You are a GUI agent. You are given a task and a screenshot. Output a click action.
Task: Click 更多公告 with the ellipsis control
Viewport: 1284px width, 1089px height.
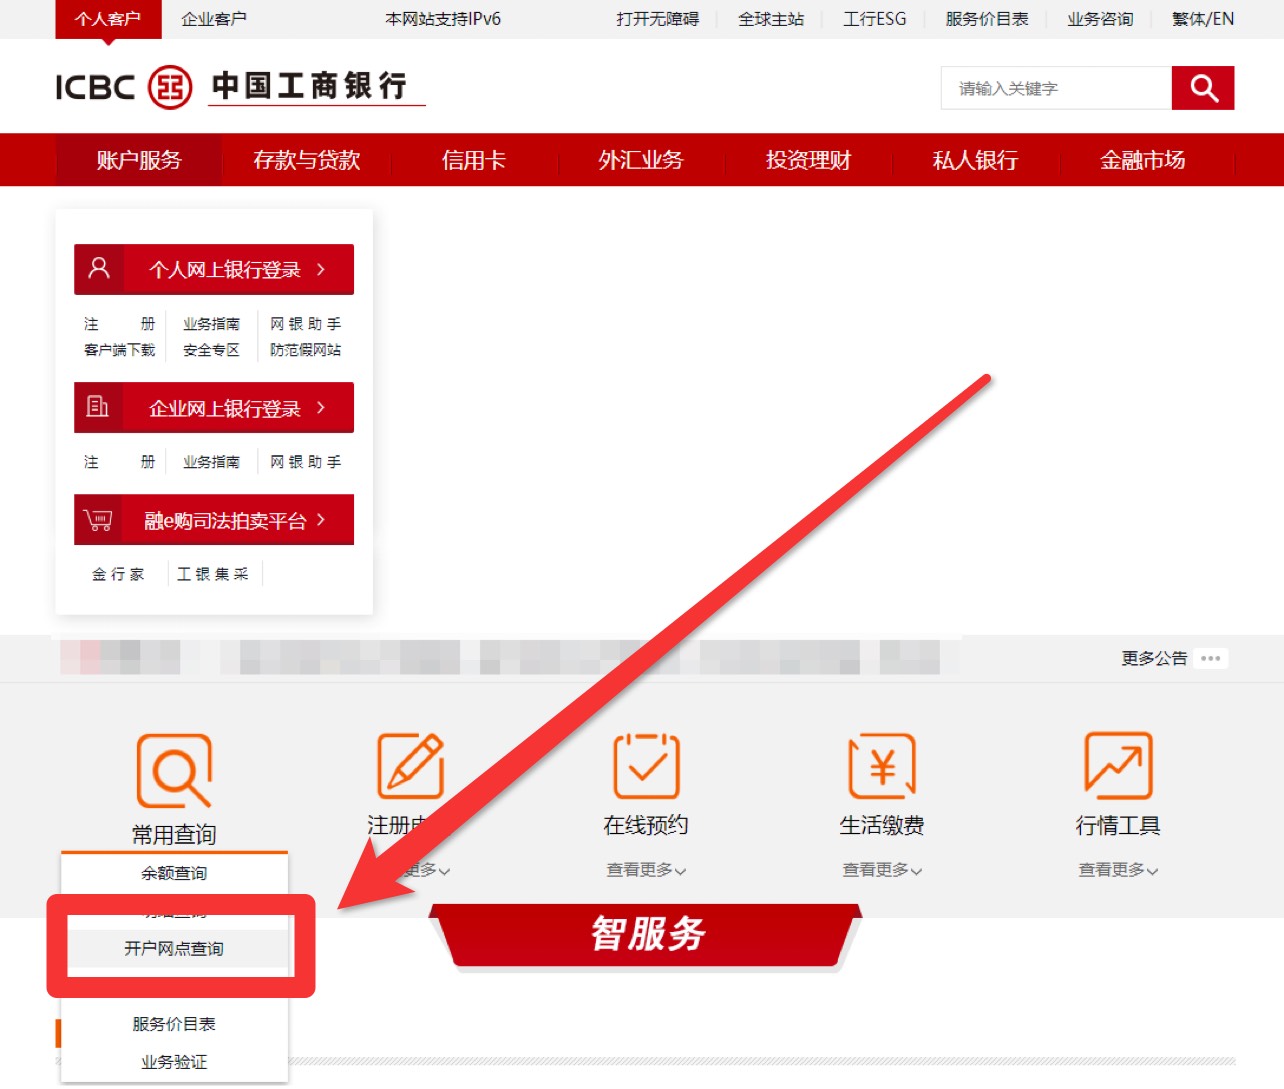coord(1155,658)
